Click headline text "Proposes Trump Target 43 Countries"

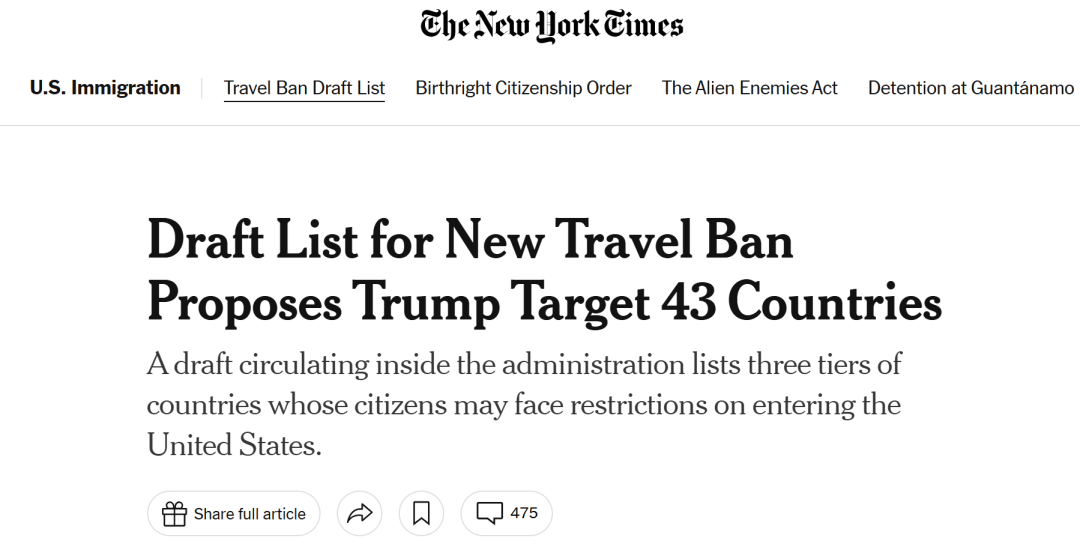(544, 302)
